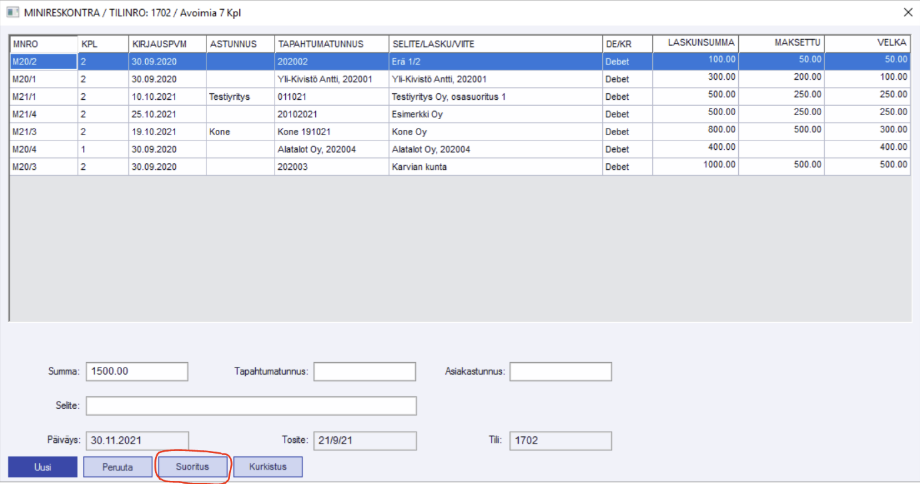Click the Suoritus button

click(194, 467)
